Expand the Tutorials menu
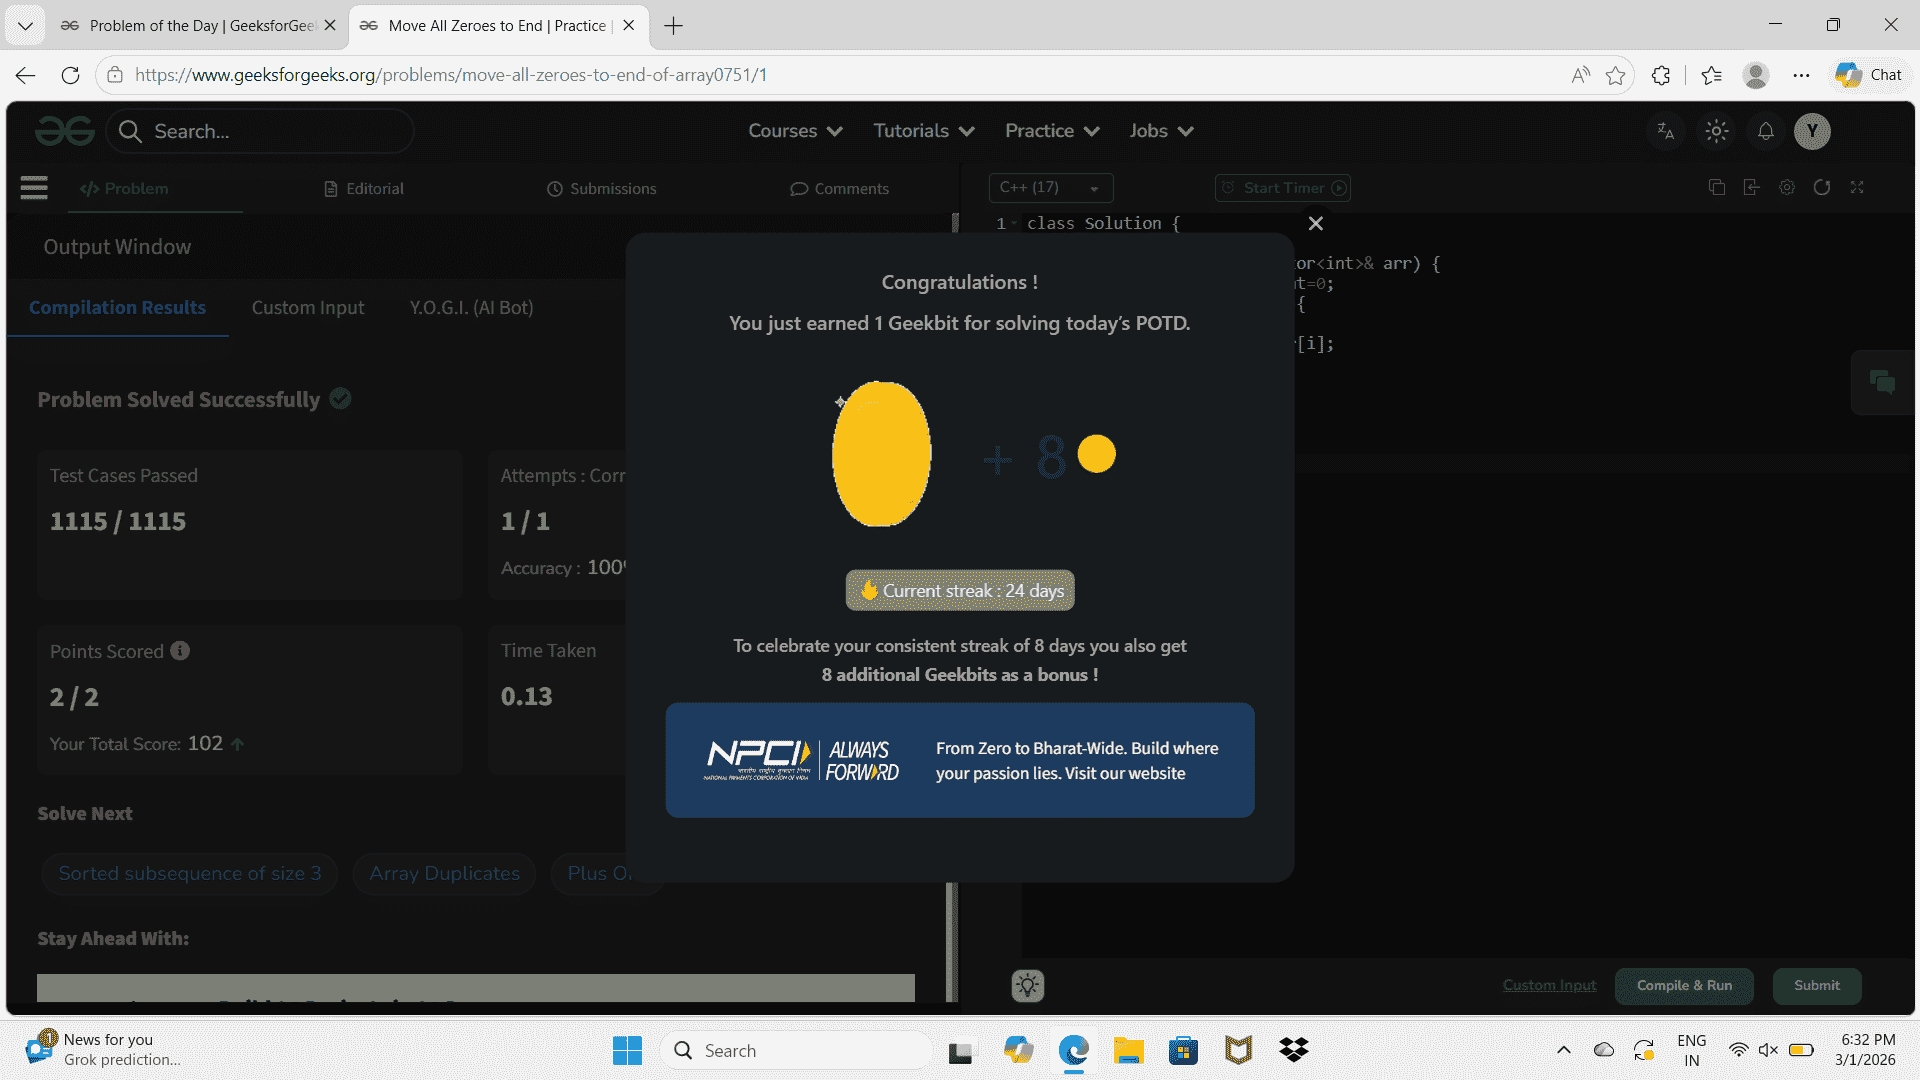The height and width of the screenshot is (1080, 1920). tap(924, 131)
